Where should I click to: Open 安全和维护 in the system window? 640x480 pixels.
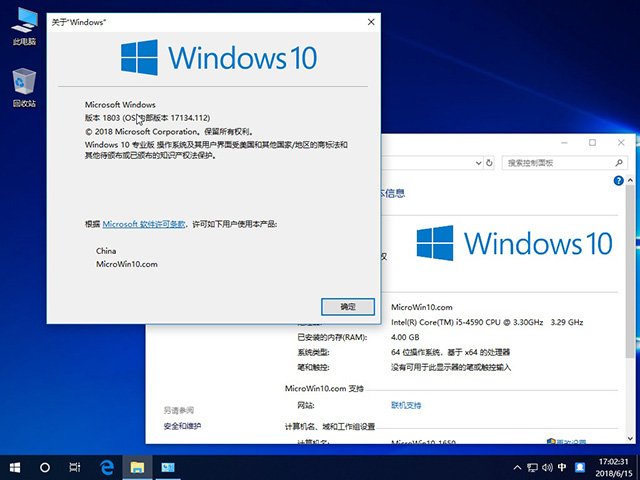pos(182,426)
